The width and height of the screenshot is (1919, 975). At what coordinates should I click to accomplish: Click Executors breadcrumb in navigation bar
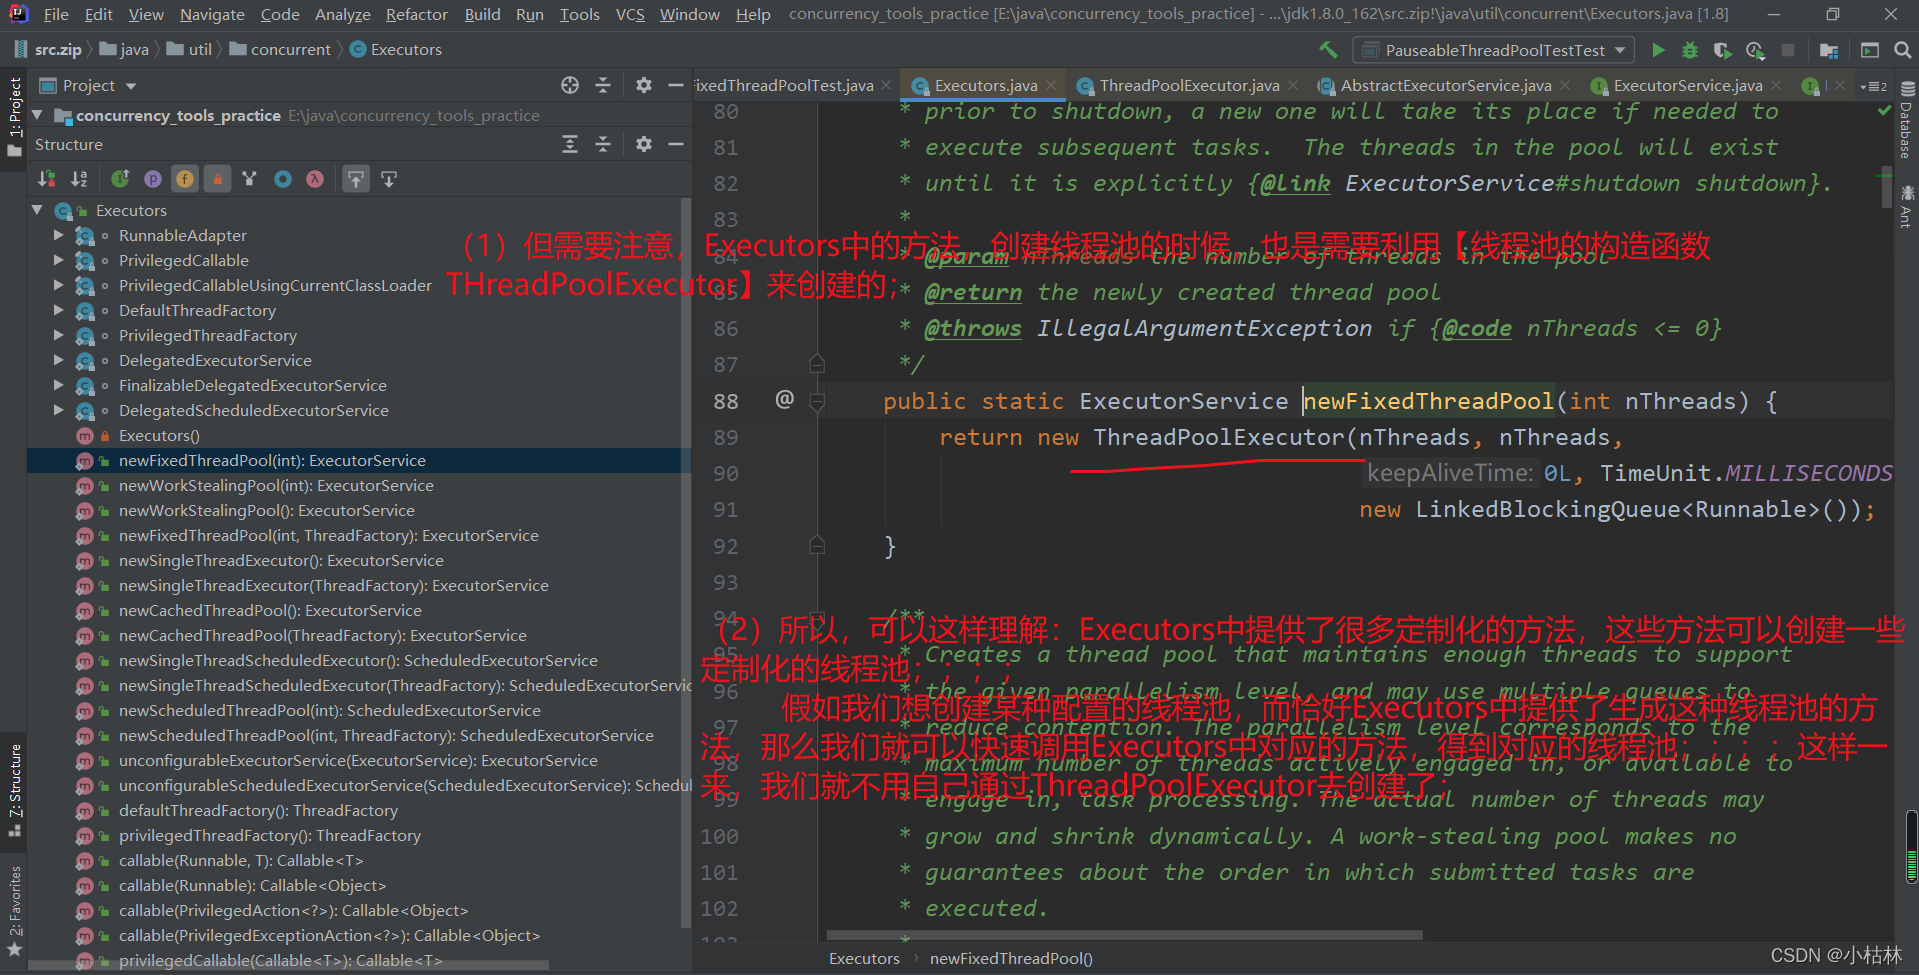pos(396,49)
